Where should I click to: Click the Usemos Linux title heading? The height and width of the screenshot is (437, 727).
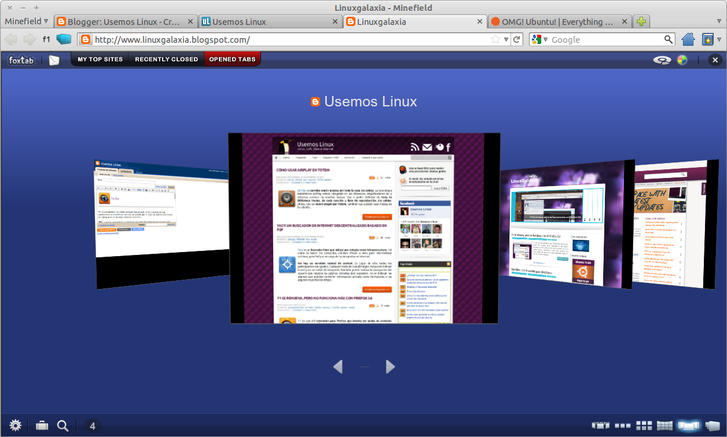[370, 101]
